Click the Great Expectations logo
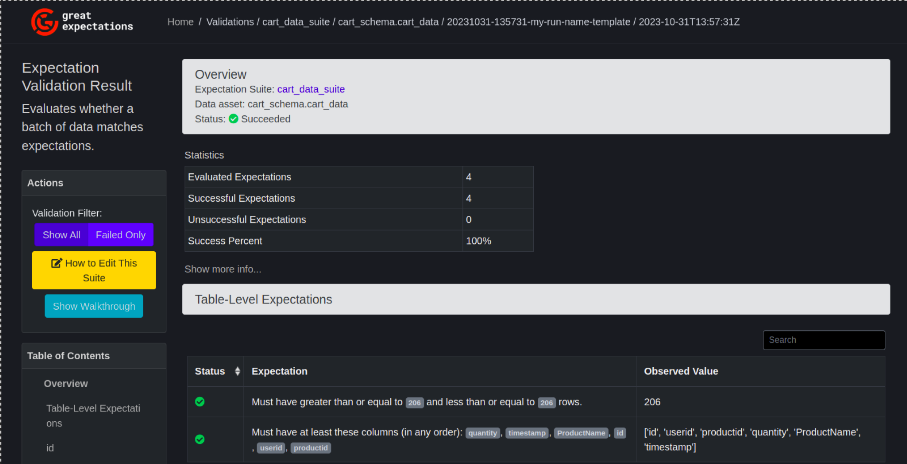This screenshot has width=907, height=464. click(x=81, y=21)
